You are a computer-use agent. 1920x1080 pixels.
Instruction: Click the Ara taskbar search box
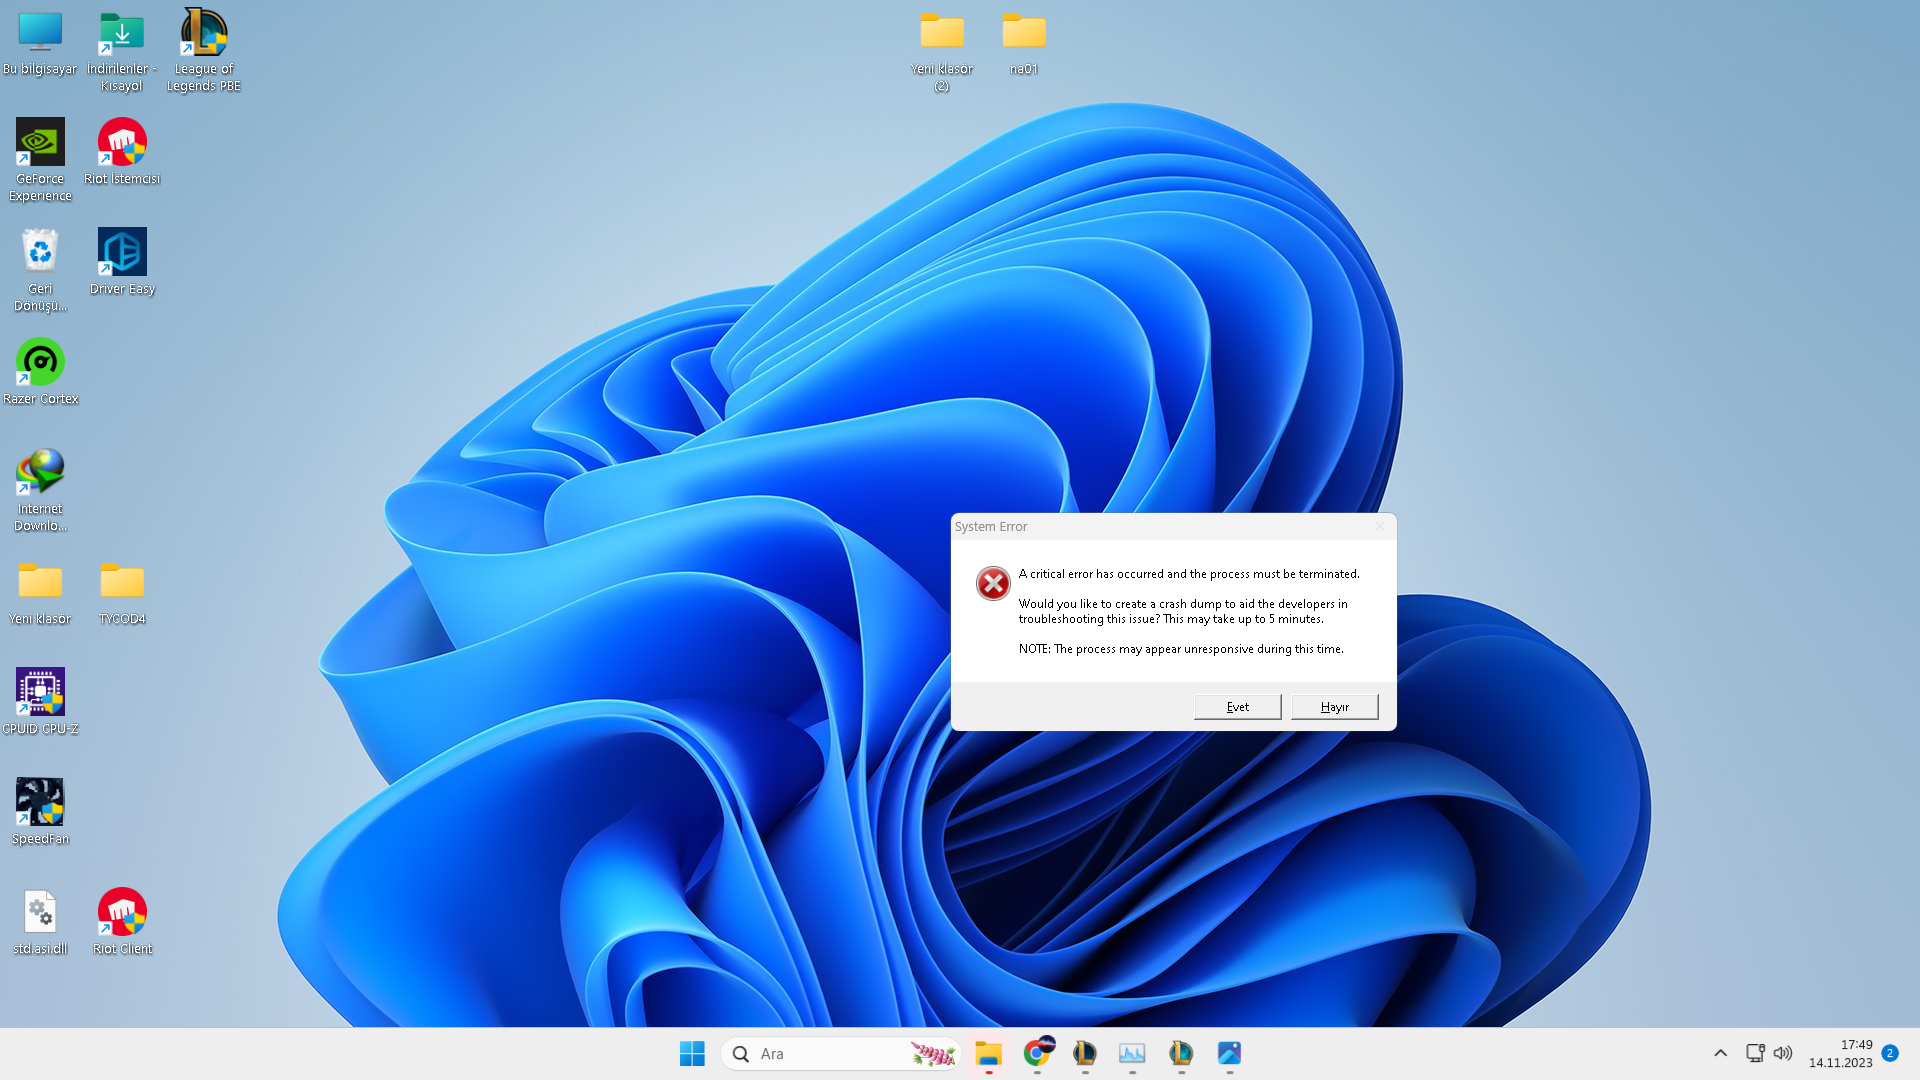(x=841, y=1053)
